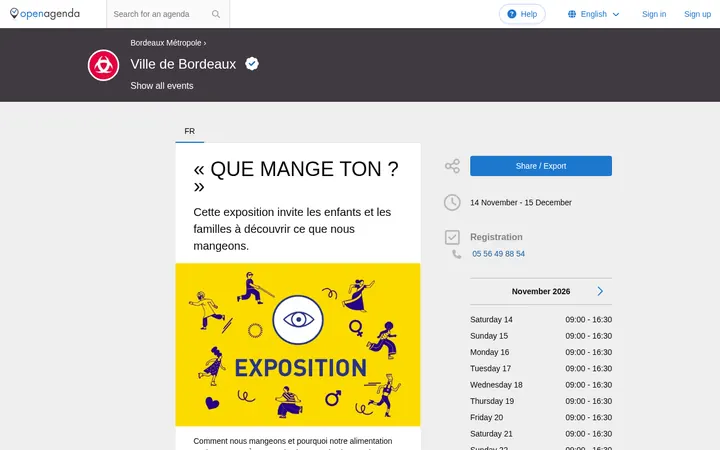
Task: Click the Wednesday 18 timing row
Action: click(541, 385)
